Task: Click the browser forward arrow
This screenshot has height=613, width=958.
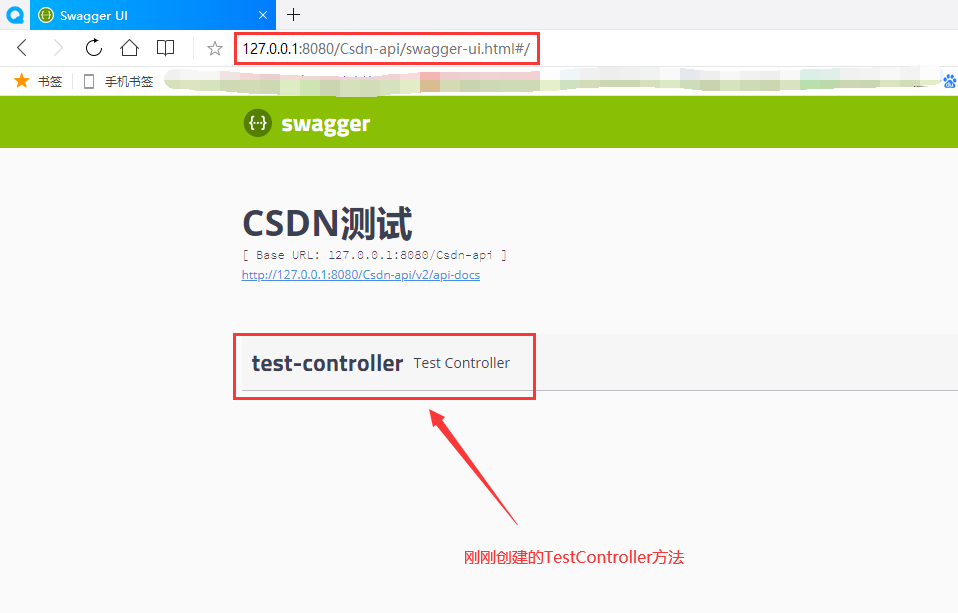Action: 57,48
